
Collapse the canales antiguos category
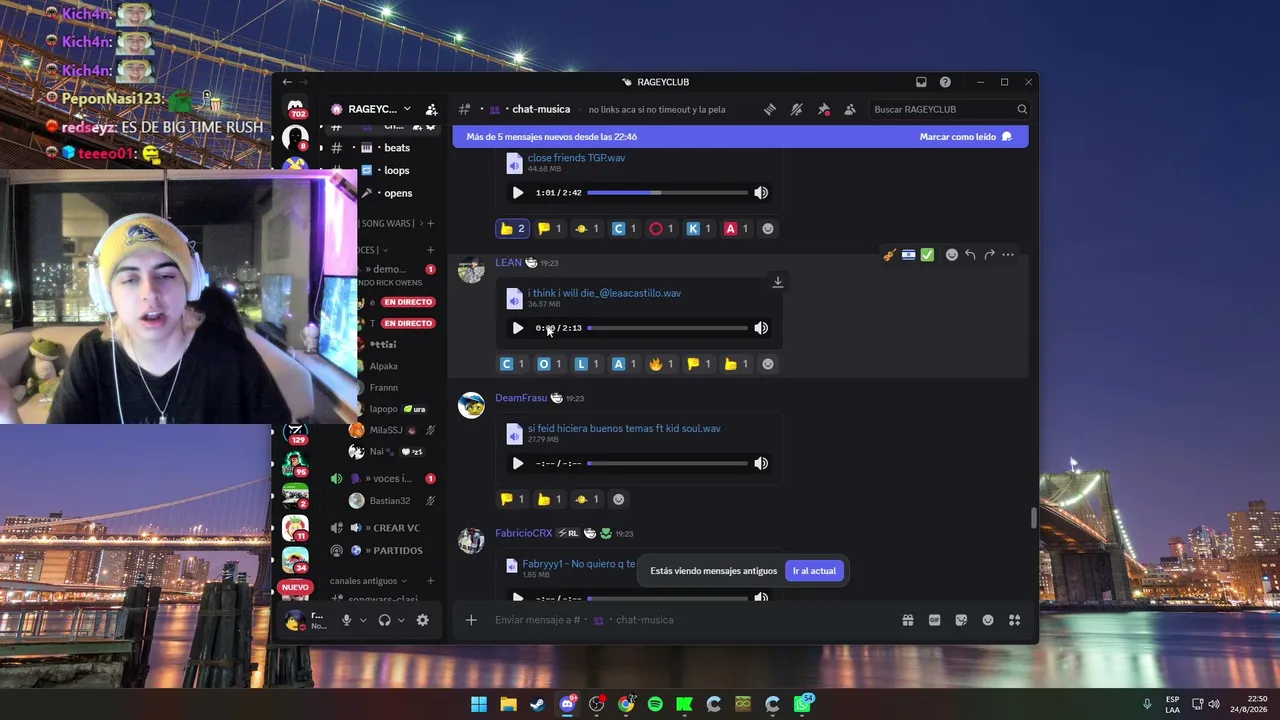point(368,581)
